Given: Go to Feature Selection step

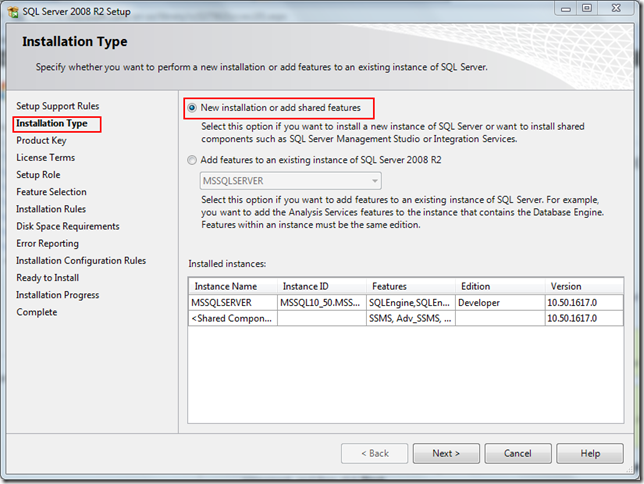Looking at the screenshot, I should pyautogui.click(x=51, y=192).
